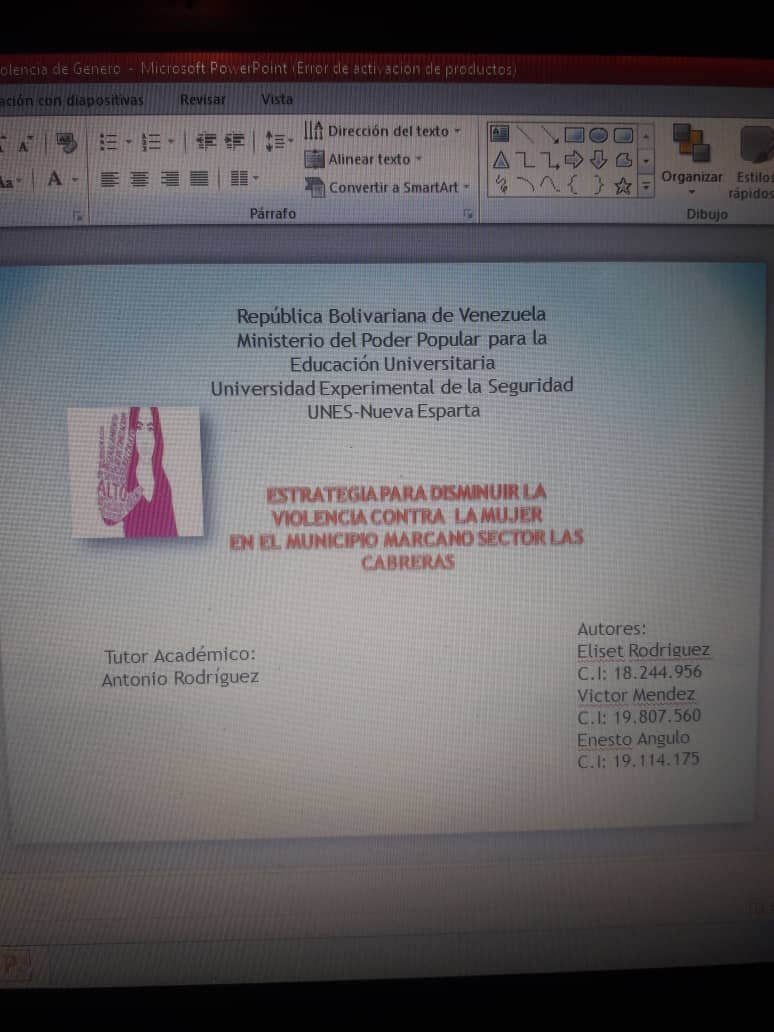Center the paragraph text
This screenshot has width=774, height=1032.
click(x=140, y=179)
